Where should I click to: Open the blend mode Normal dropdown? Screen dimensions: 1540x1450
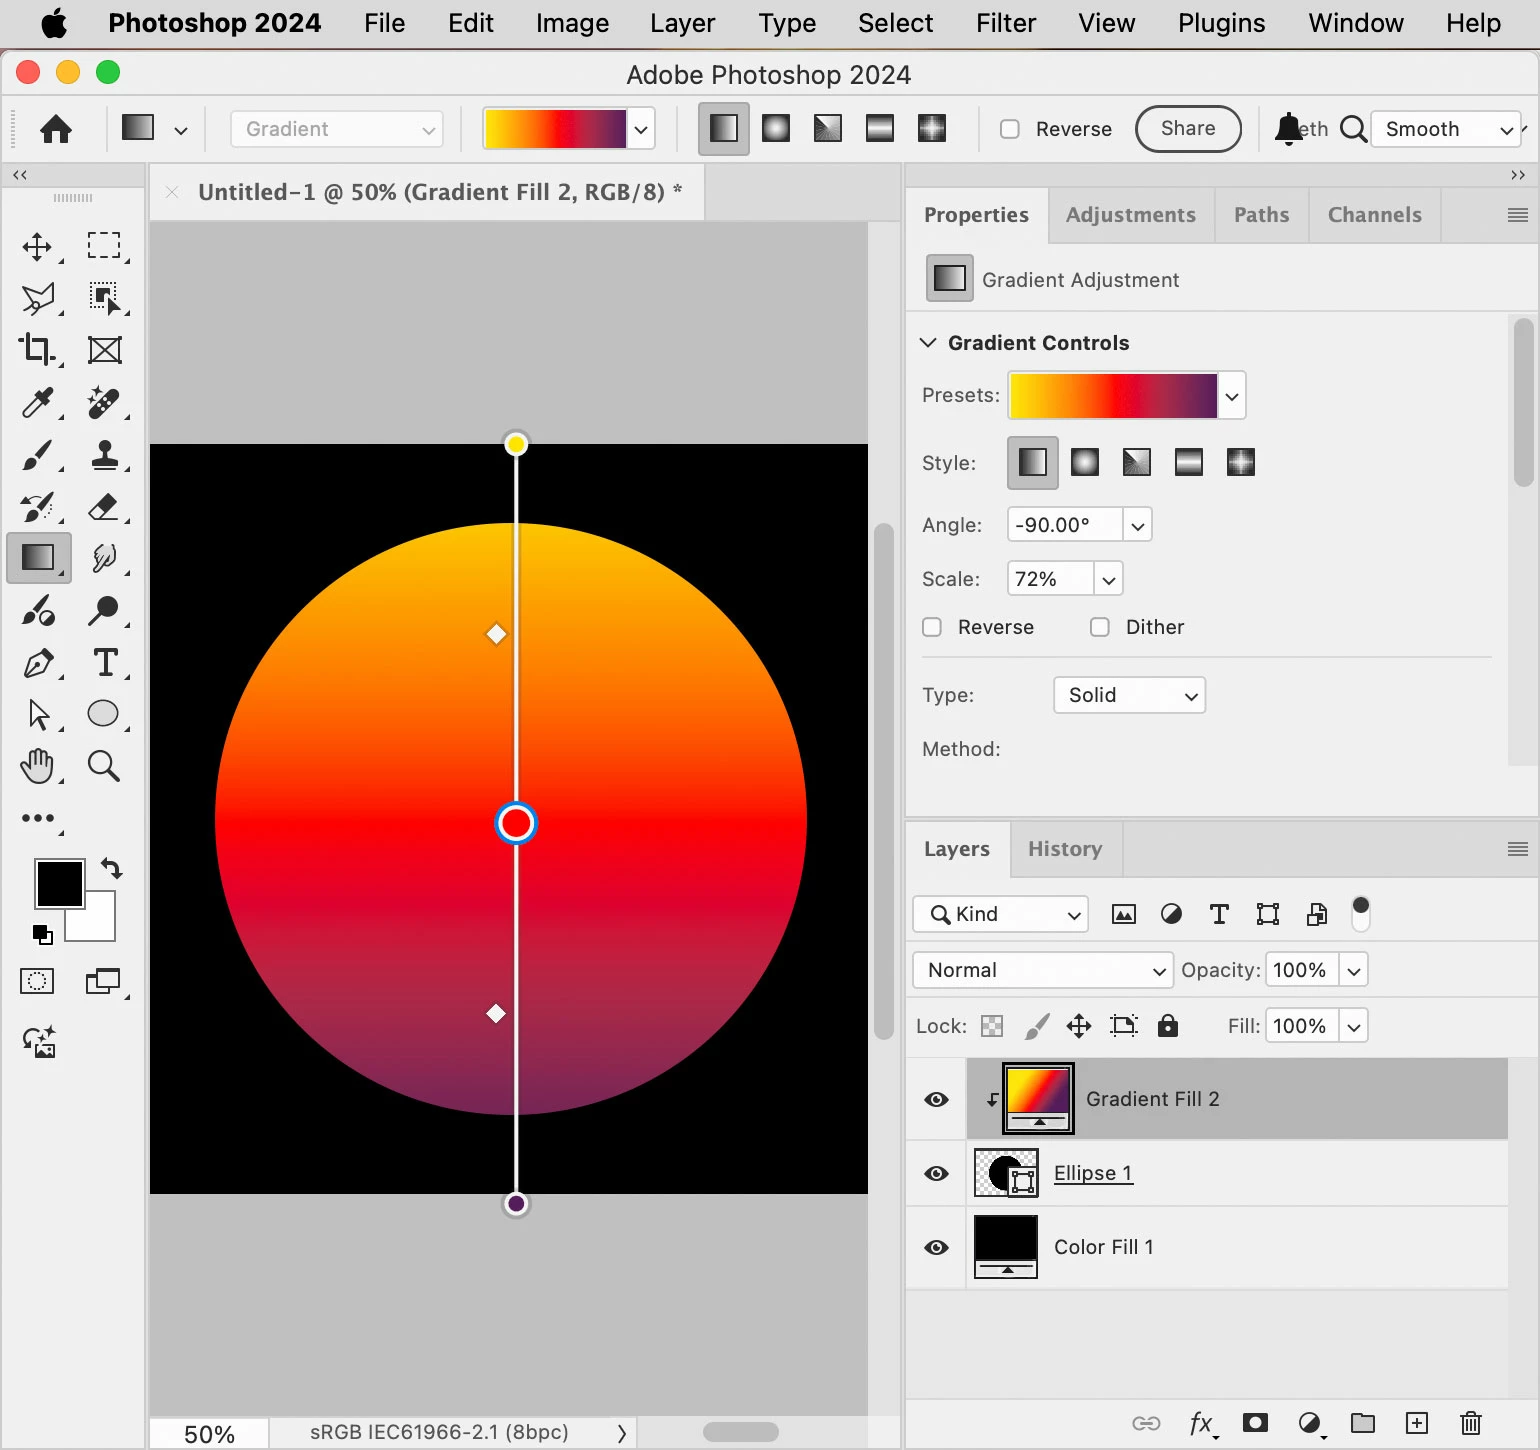pyautogui.click(x=1043, y=970)
